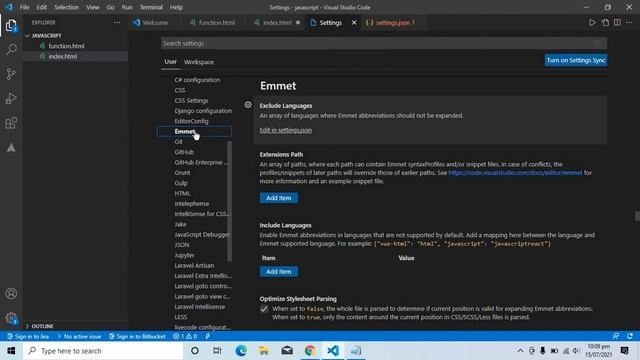Click Open Settings (JSON) icon
This screenshot has height=360, width=640.
605,22
